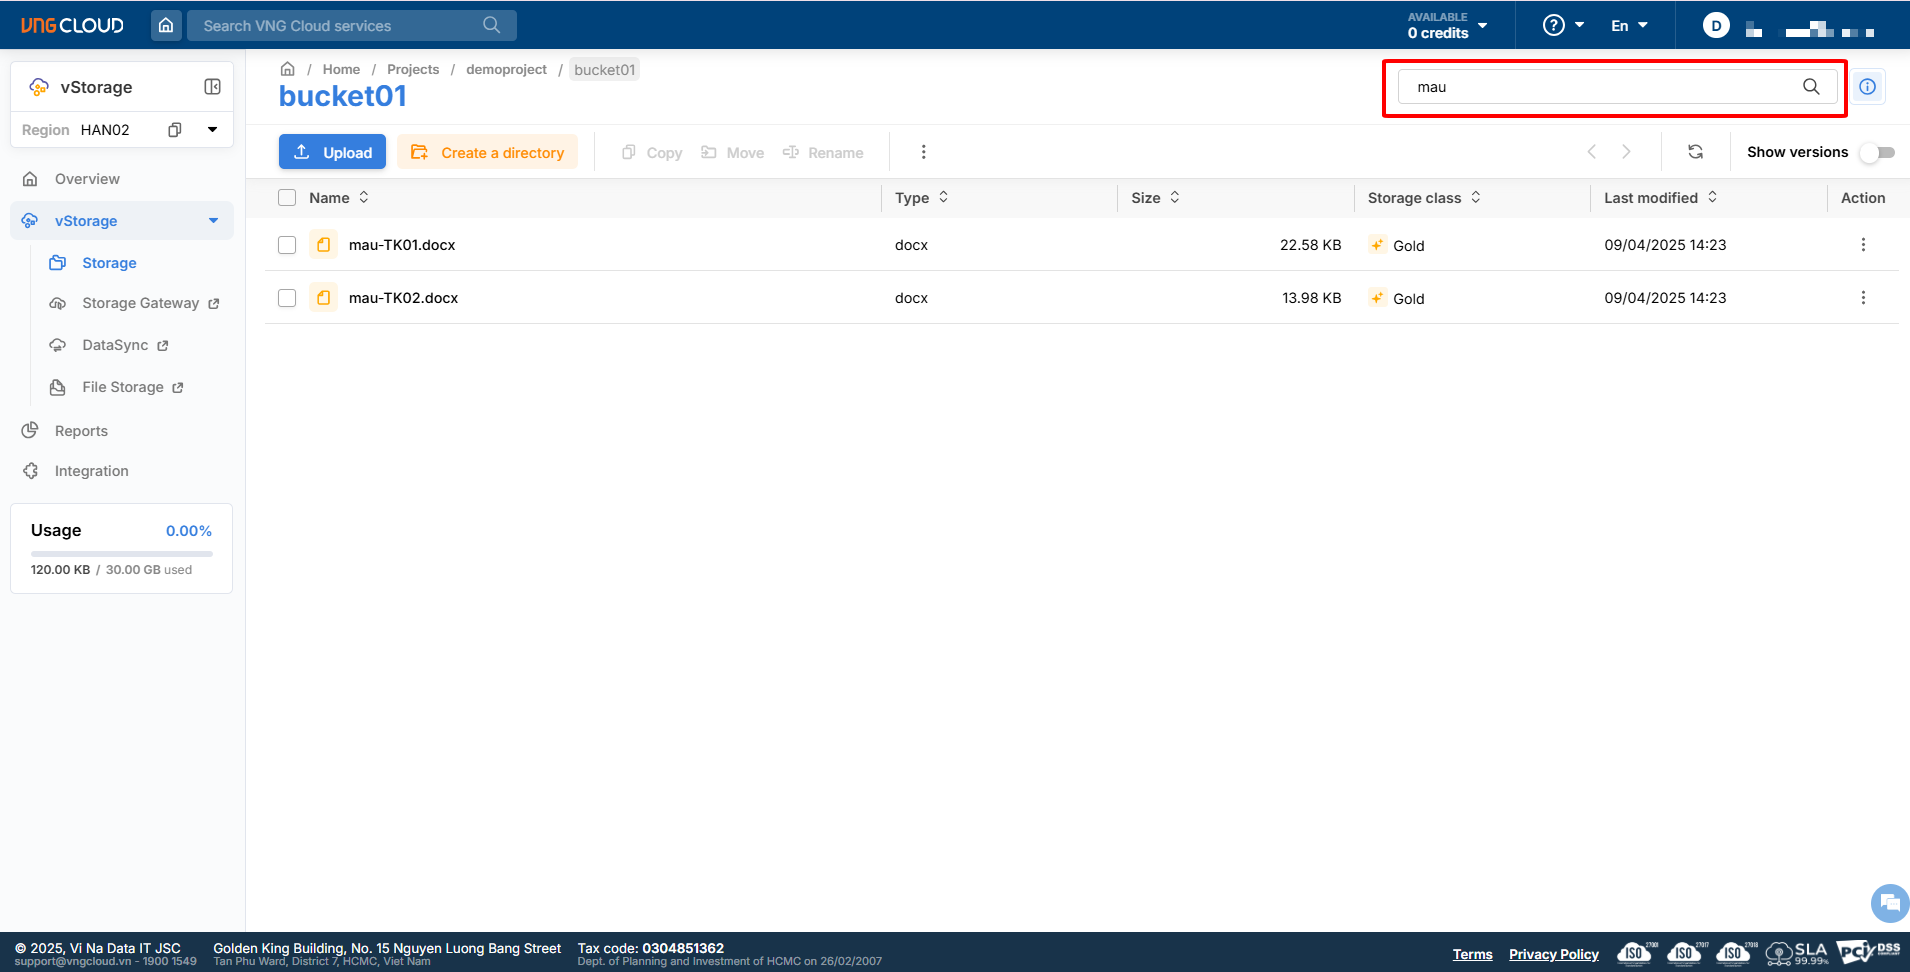Tick the select-all checkbox in Name header
Viewport: 1910px width, 972px height.
(287, 198)
